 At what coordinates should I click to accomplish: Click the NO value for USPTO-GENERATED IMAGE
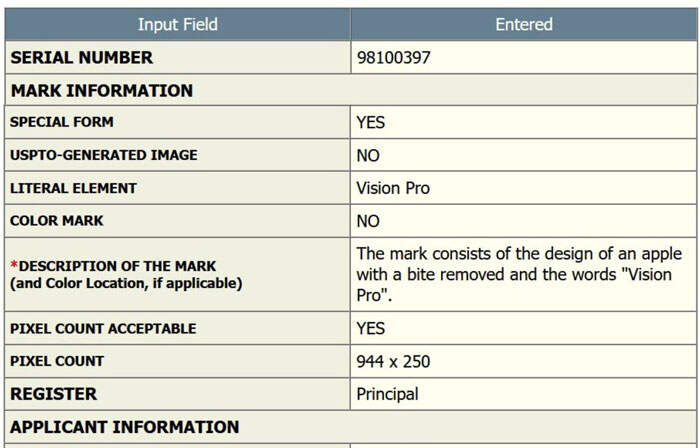click(x=368, y=156)
